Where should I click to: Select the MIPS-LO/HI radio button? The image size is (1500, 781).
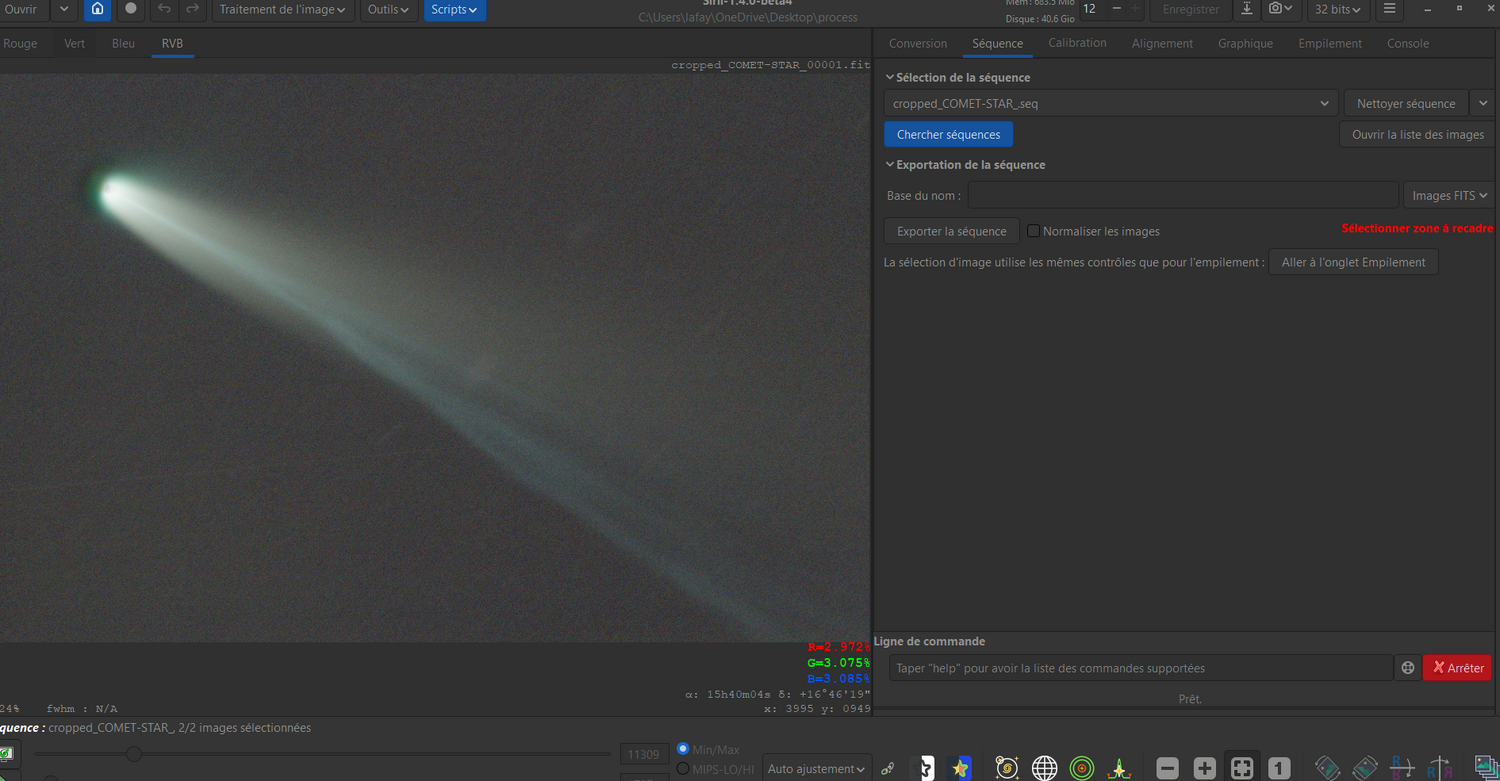point(683,769)
